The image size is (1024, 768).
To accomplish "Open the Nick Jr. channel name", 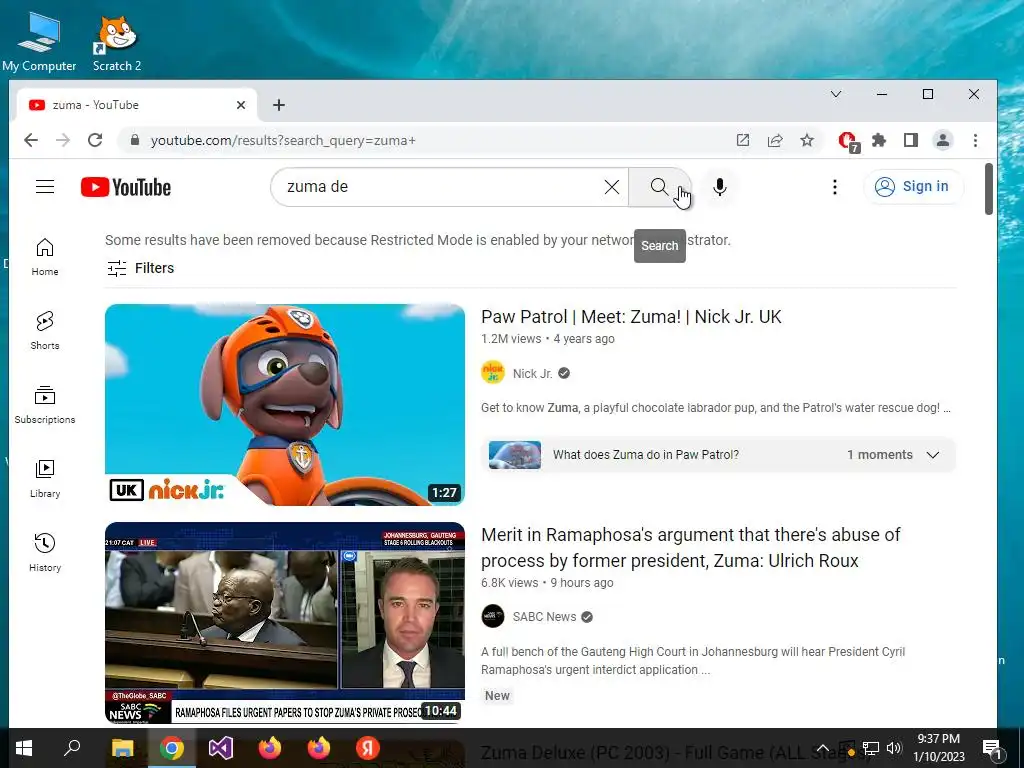I will (532, 374).
